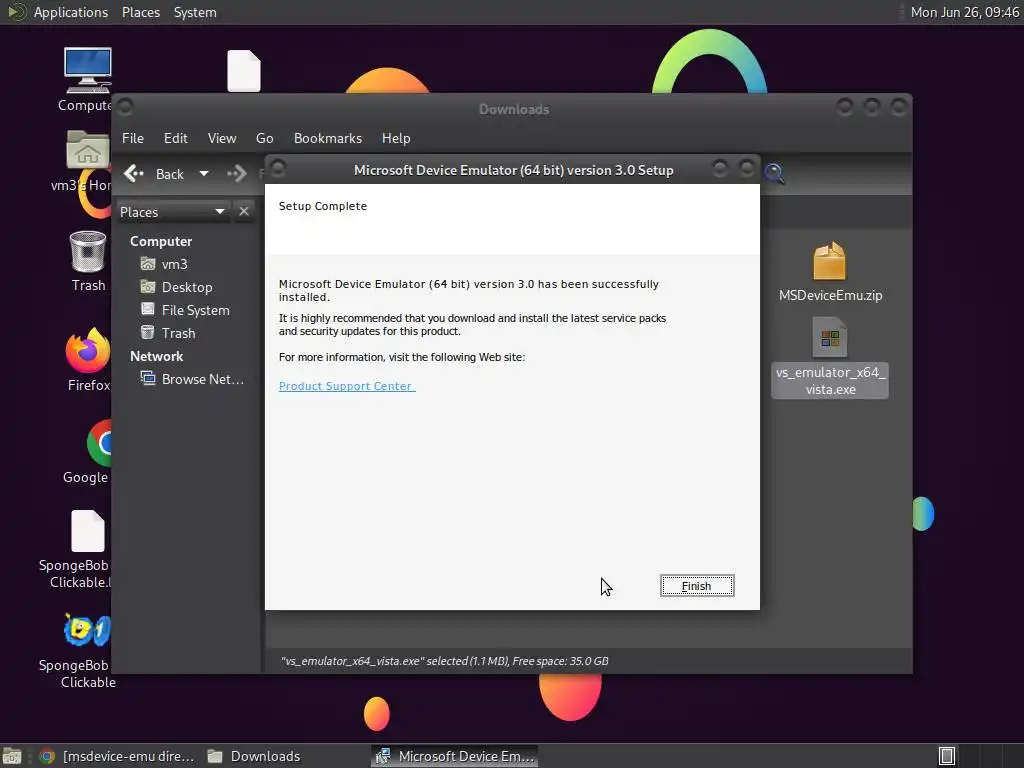Click the Finish button in the setup dialog
The height and width of the screenshot is (768, 1024).
697,586
